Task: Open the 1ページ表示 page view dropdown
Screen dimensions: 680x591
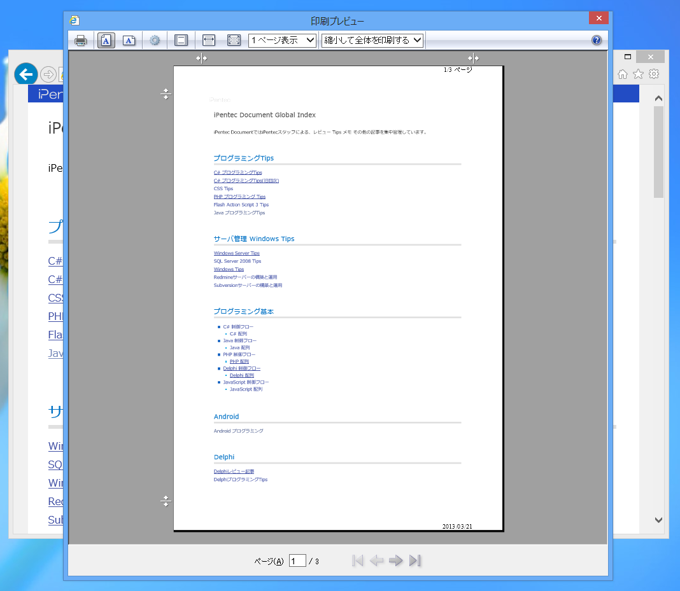Action: pos(282,40)
